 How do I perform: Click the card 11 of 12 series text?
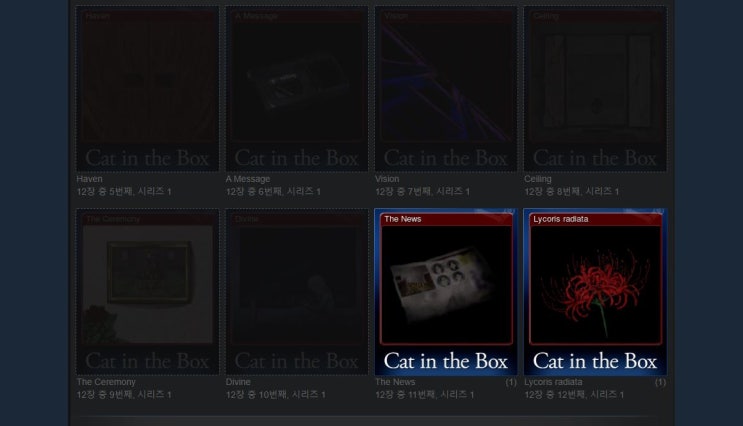tap(425, 394)
